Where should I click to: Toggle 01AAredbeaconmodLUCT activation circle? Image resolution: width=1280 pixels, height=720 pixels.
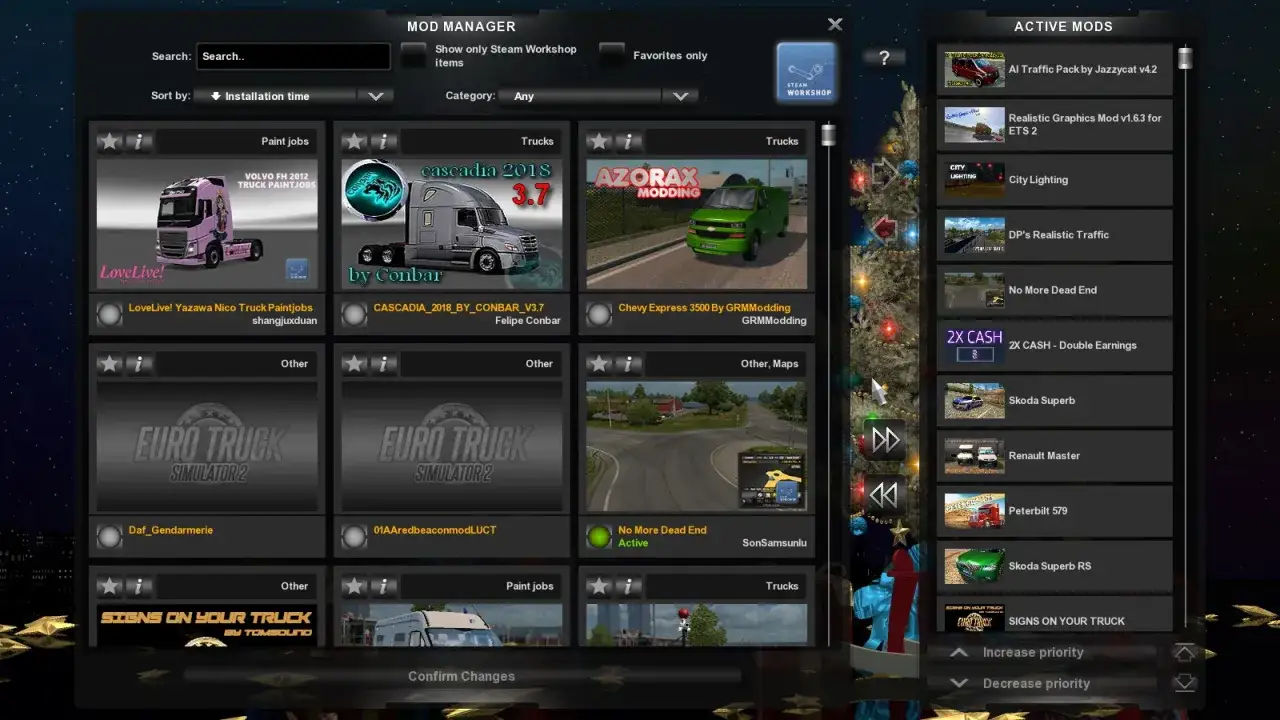[x=354, y=537]
